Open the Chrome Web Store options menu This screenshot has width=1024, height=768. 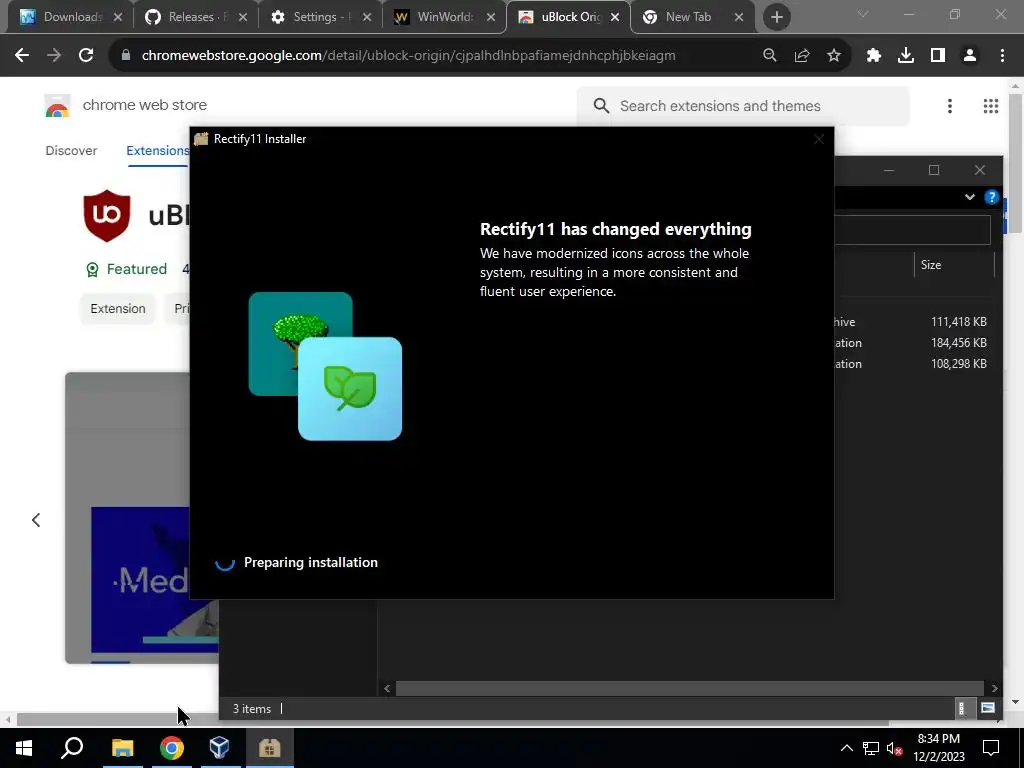[x=950, y=106]
